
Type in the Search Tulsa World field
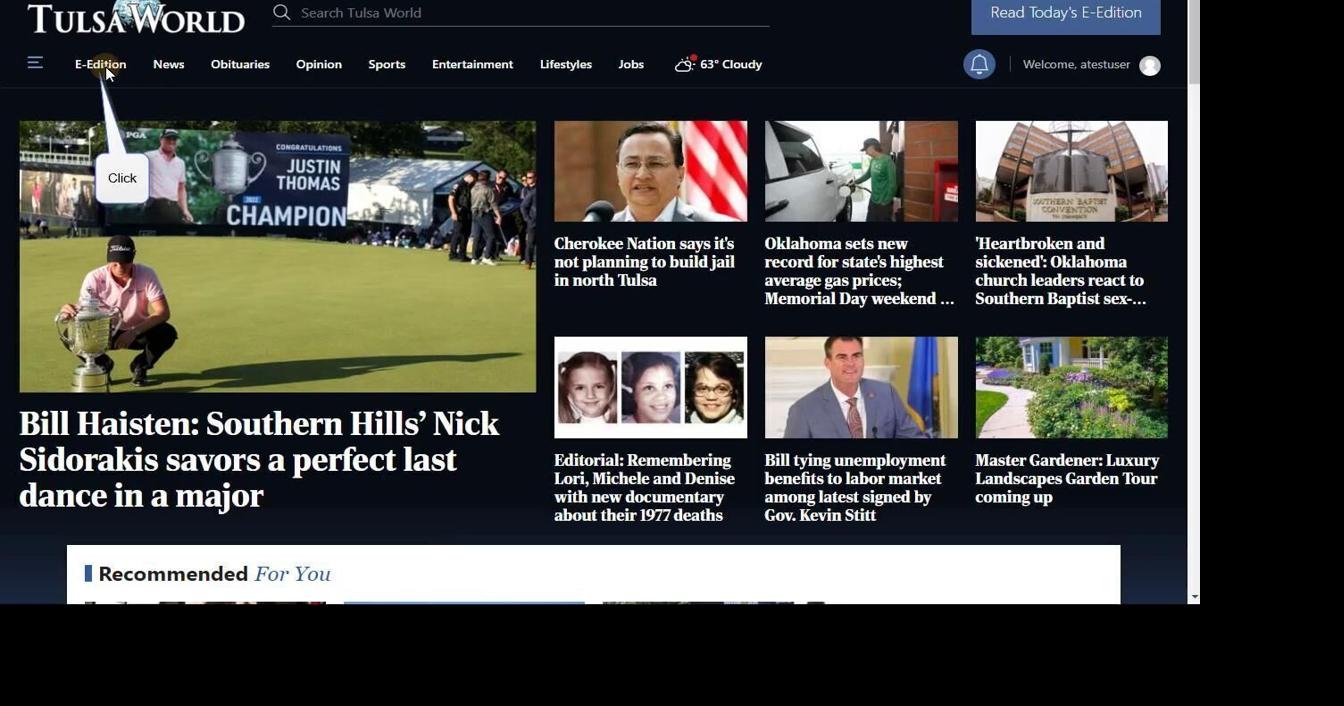click(x=530, y=13)
